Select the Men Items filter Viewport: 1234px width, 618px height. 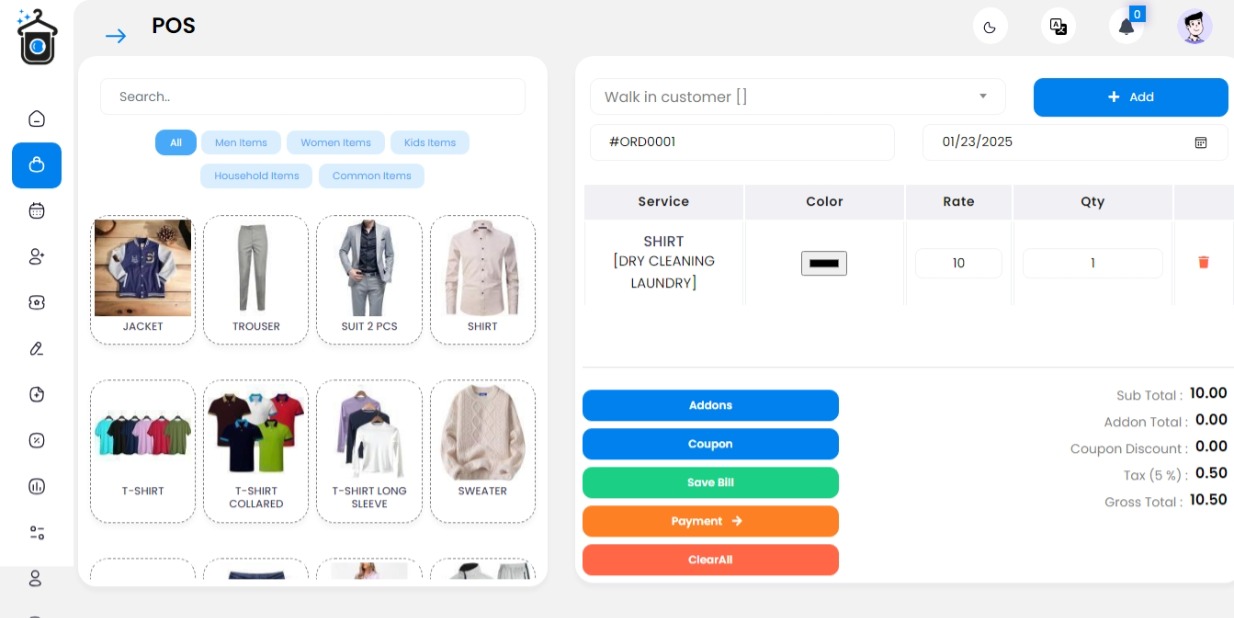pos(241,142)
